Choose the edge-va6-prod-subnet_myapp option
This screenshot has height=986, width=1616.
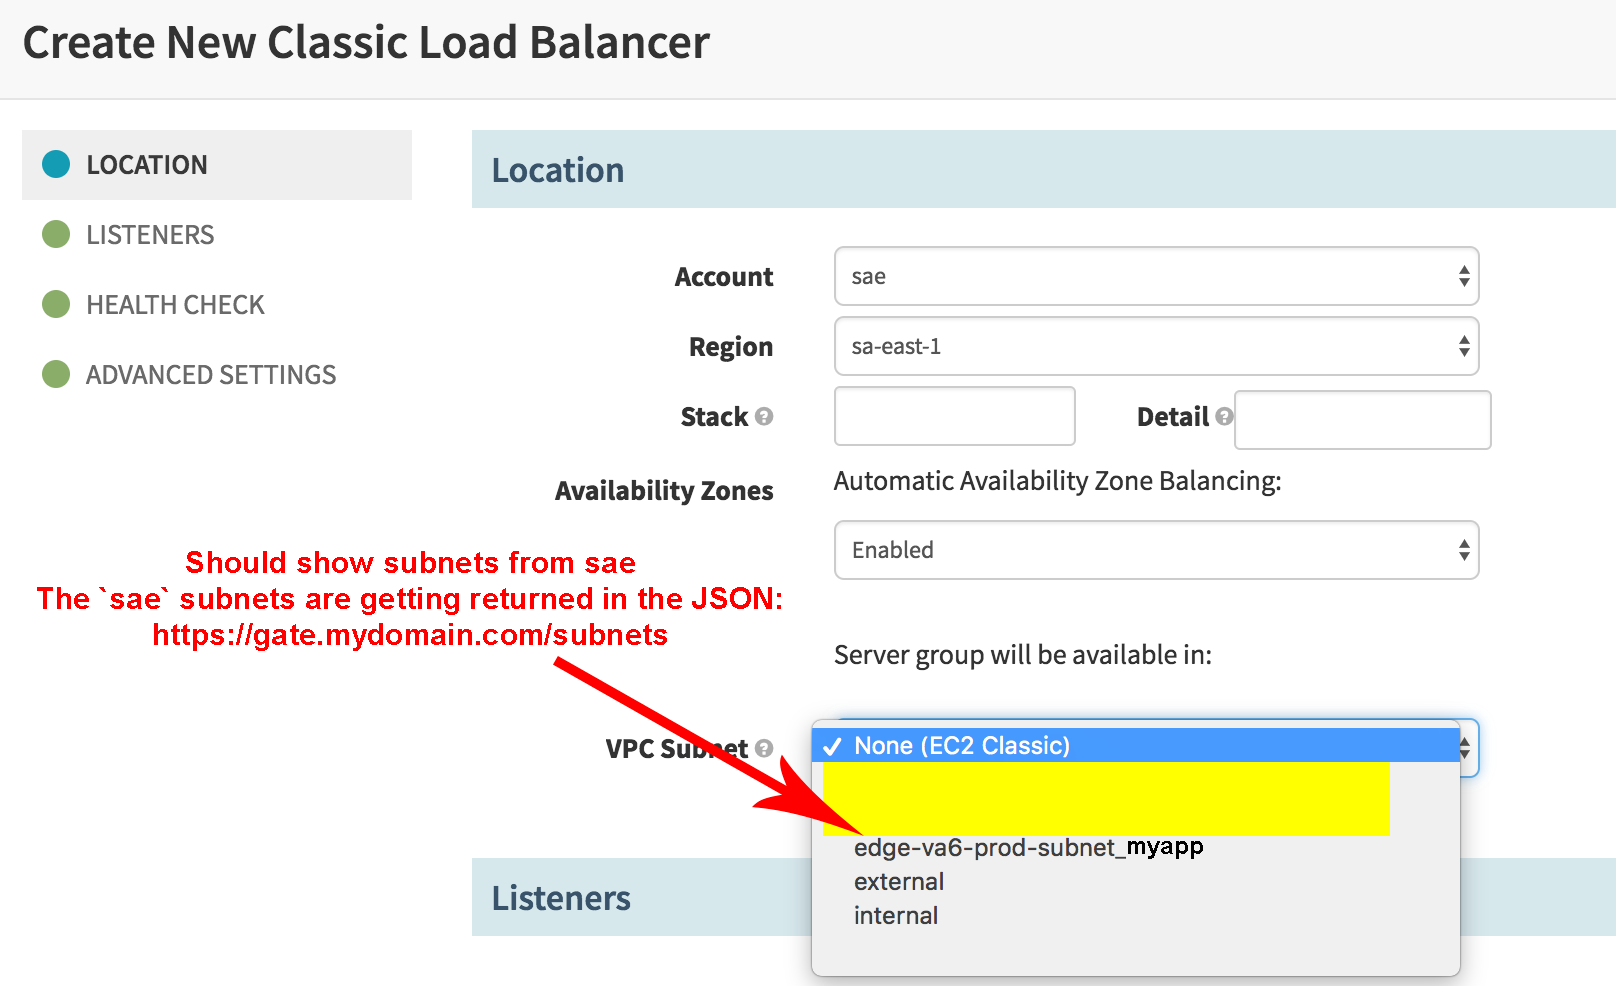[1028, 846]
